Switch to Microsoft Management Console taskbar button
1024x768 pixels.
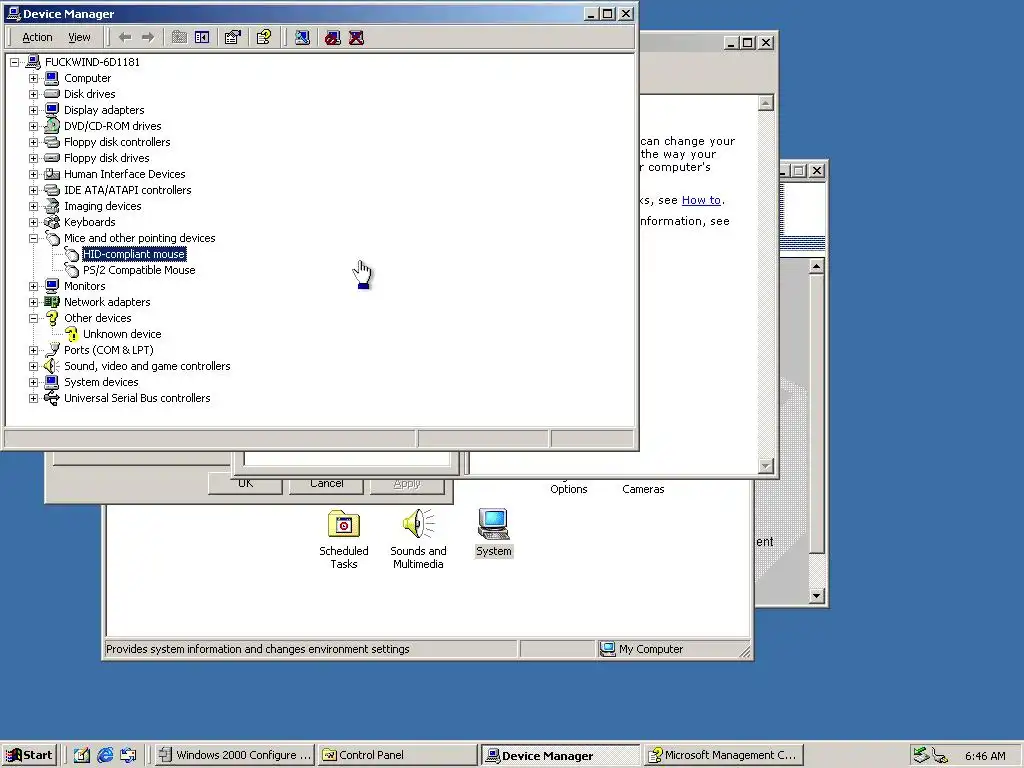coord(723,755)
